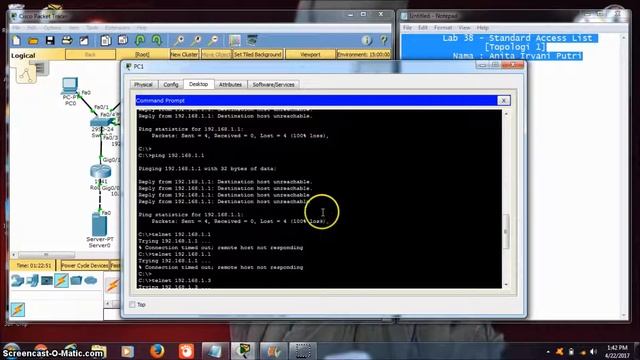Click the 1941 router in the workspace

pyautogui.click(x=101, y=171)
